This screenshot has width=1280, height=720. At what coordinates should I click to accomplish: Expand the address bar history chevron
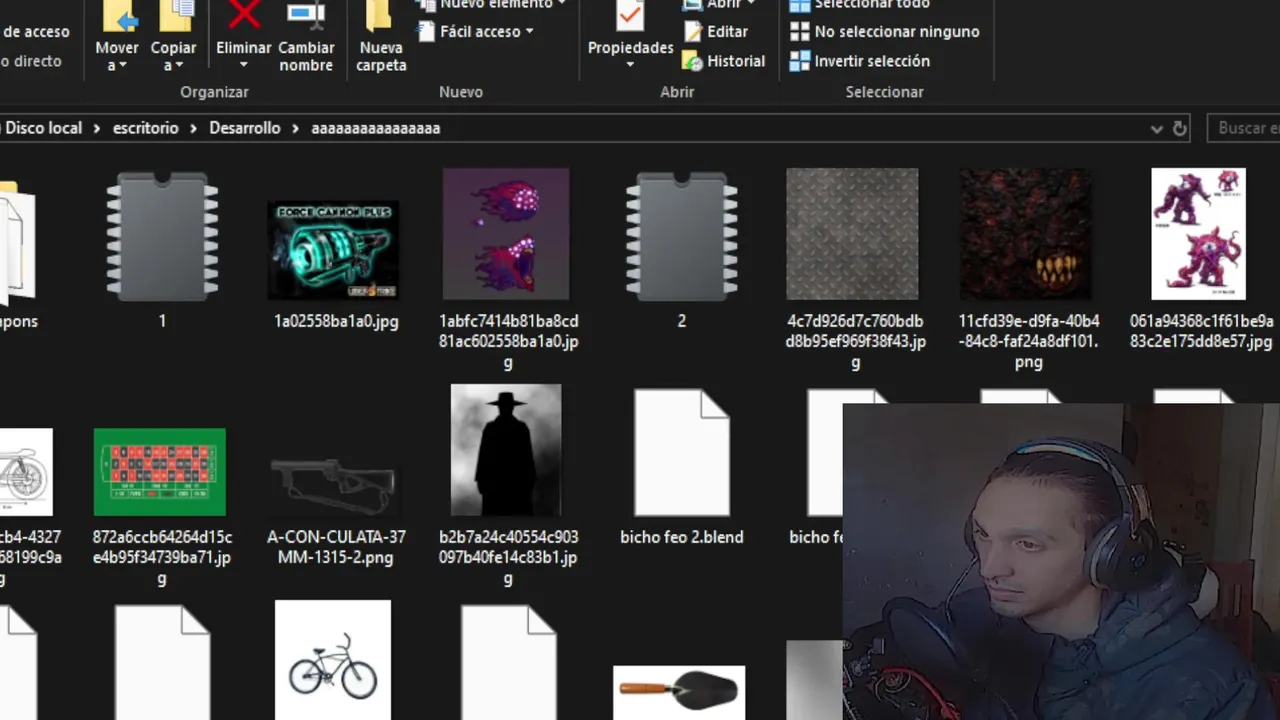(x=1157, y=129)
